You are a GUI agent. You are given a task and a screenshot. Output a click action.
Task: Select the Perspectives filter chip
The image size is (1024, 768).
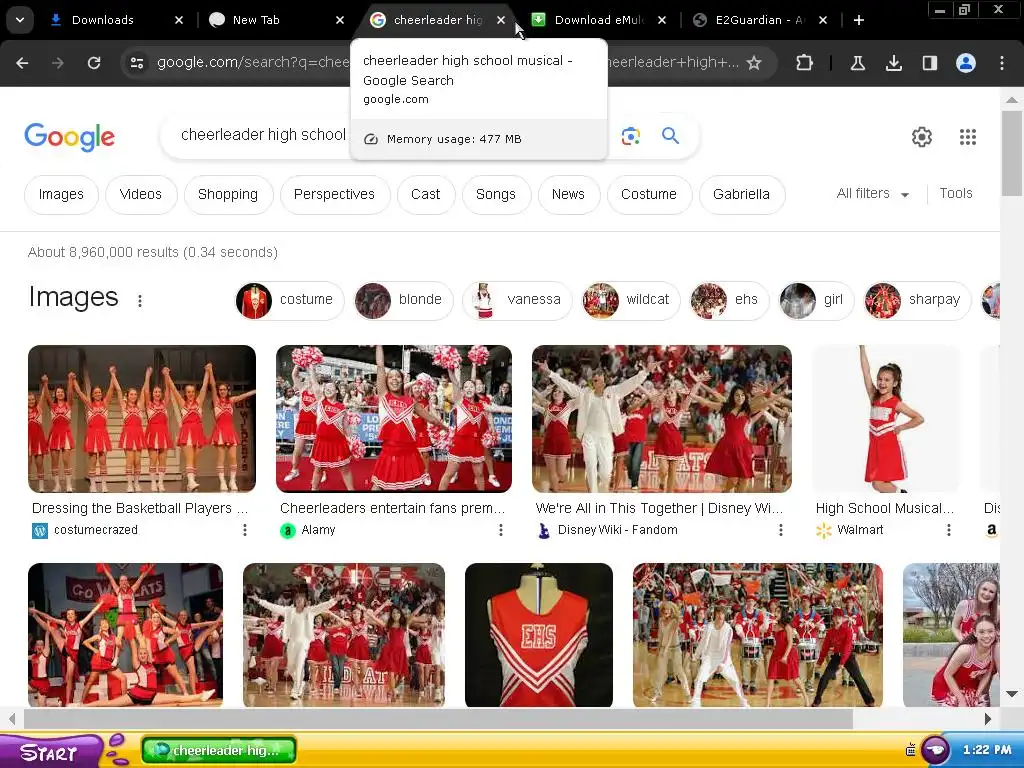[x=334, y=195]
